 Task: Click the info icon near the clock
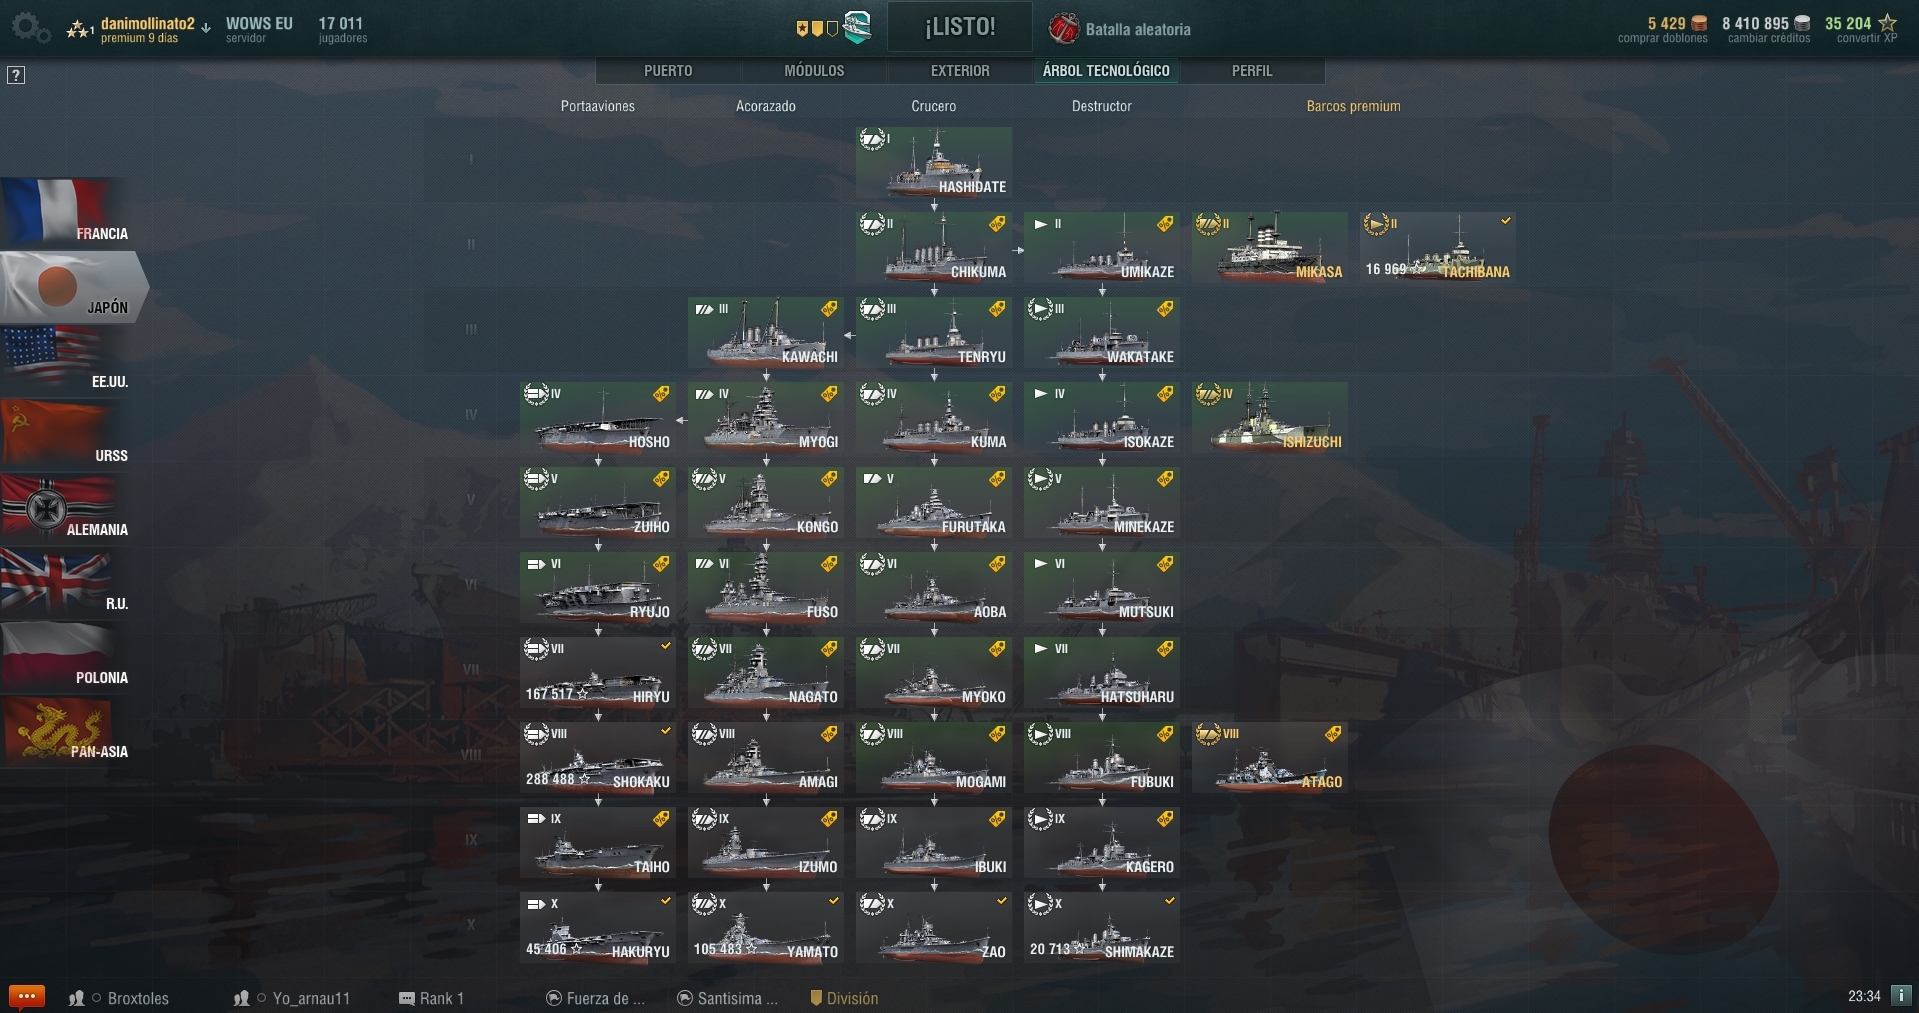[1901, 996]
